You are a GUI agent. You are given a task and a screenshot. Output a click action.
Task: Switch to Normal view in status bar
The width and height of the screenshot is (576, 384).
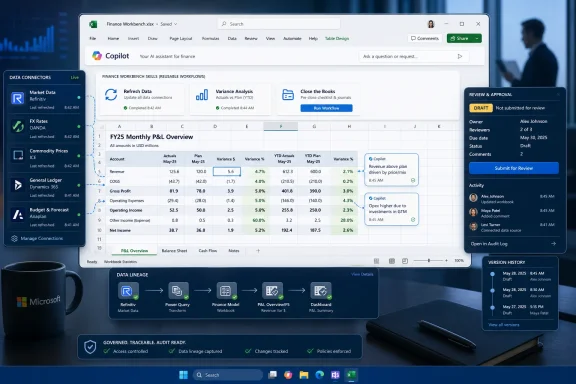tap(376, 261)
